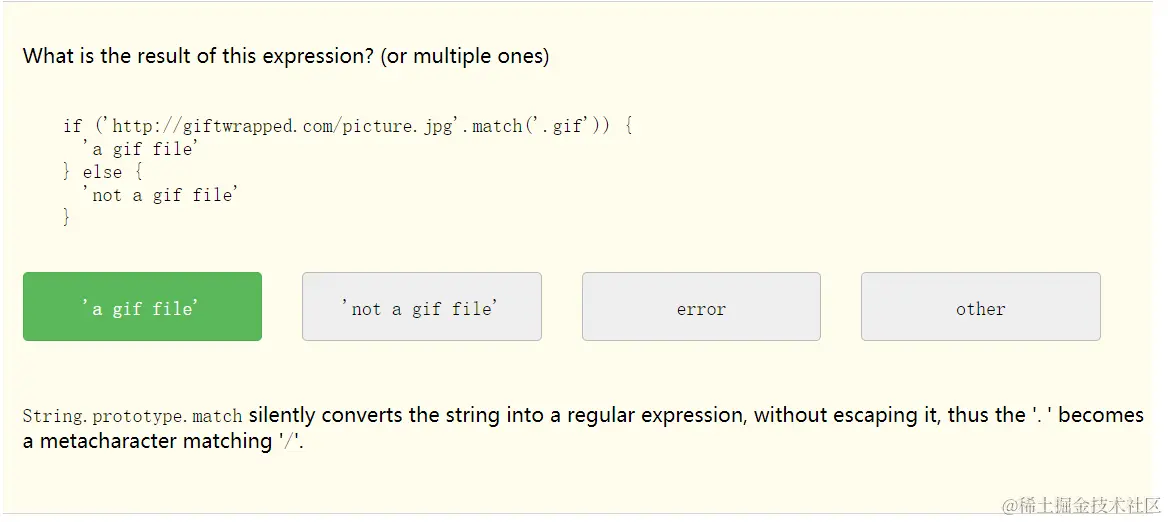Click the 'String.prototype.match' inline code text
This screenshot has width=1168, height=522.
(x=132, y=416)
